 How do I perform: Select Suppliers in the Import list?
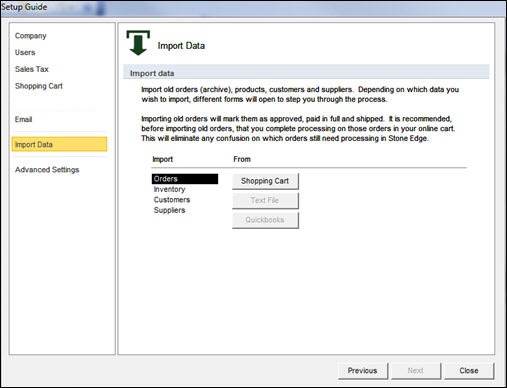[169, 210]
